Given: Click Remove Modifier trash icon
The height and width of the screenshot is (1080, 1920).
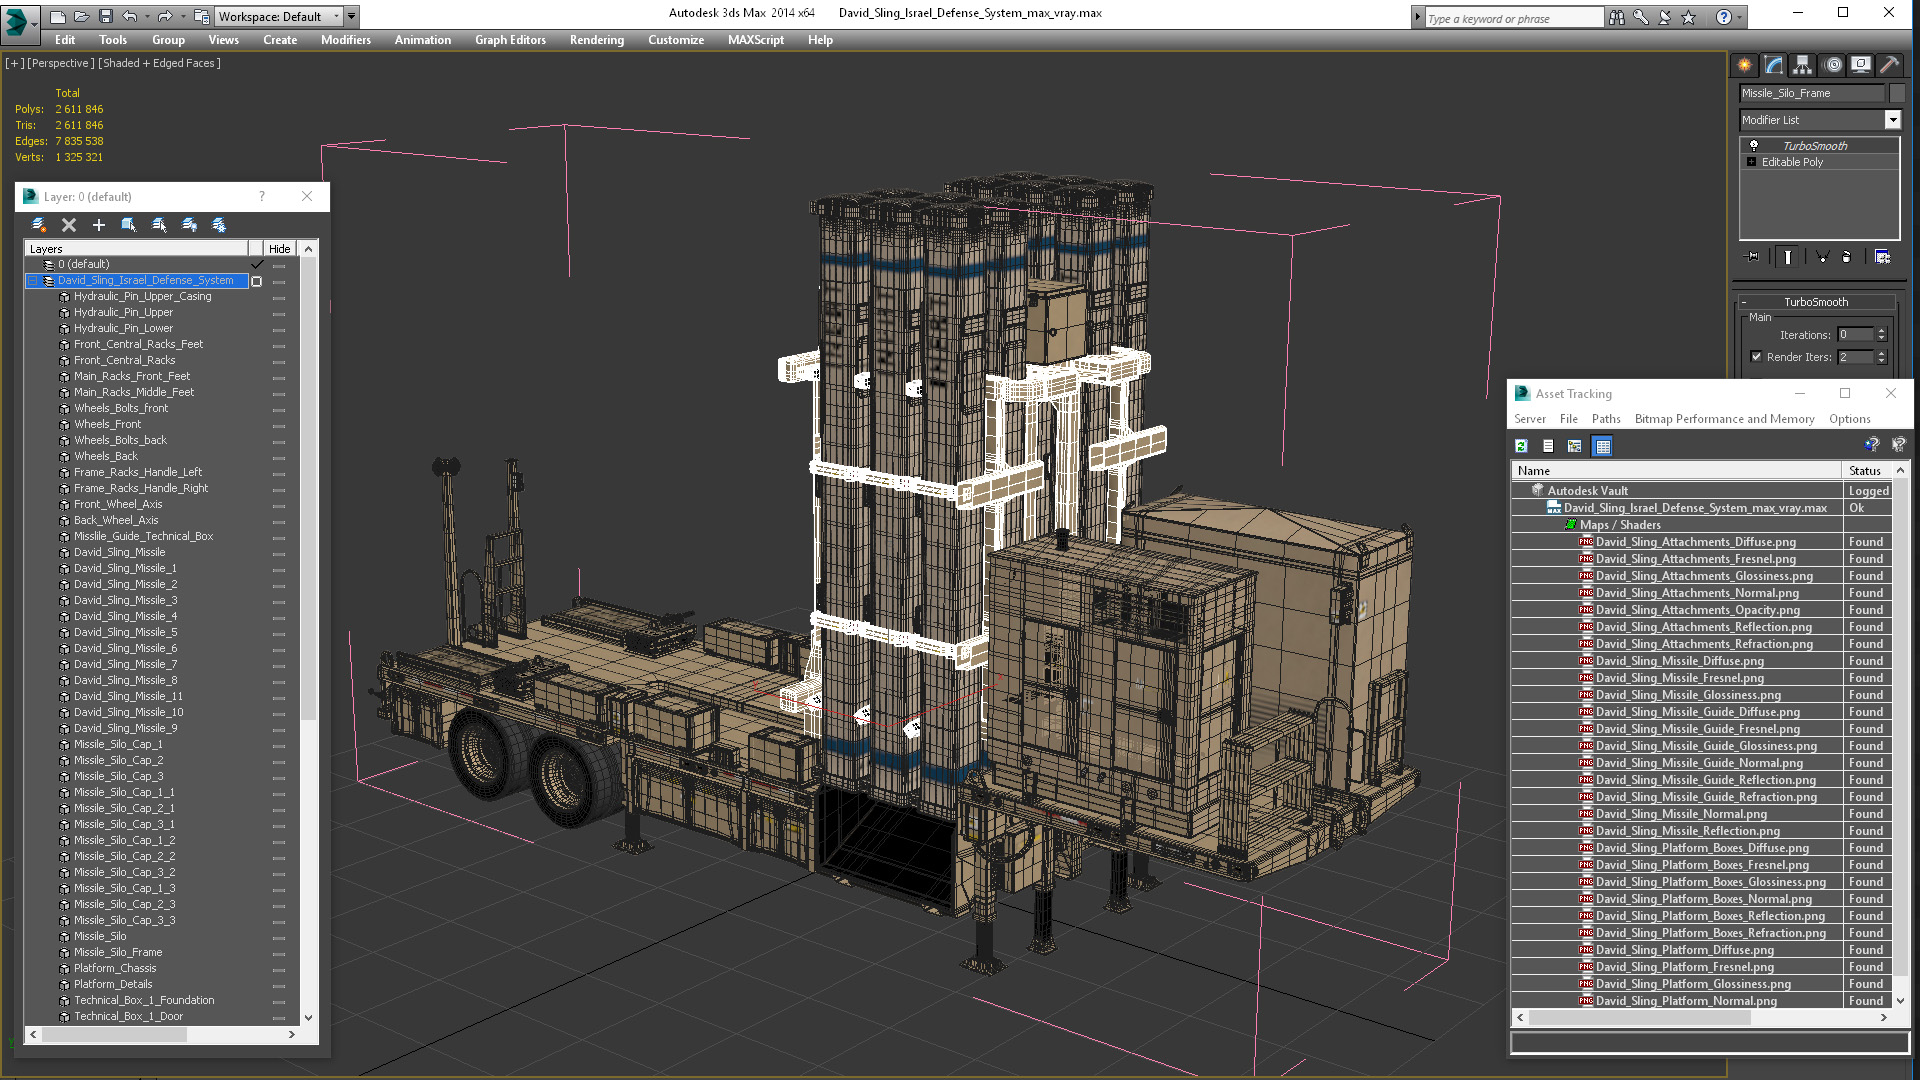Looking at the screenshot, I should (1847, 257).
